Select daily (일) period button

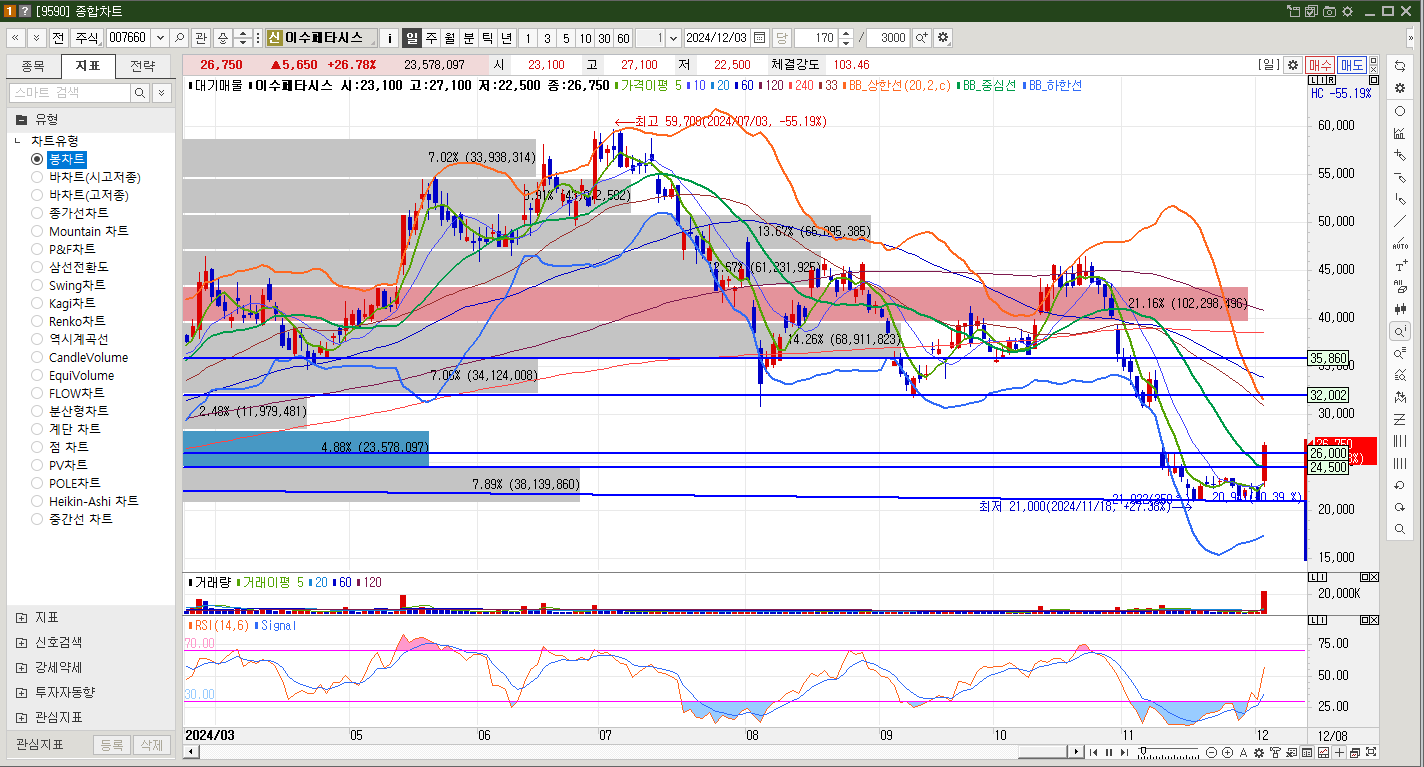(x=411, y=38)
